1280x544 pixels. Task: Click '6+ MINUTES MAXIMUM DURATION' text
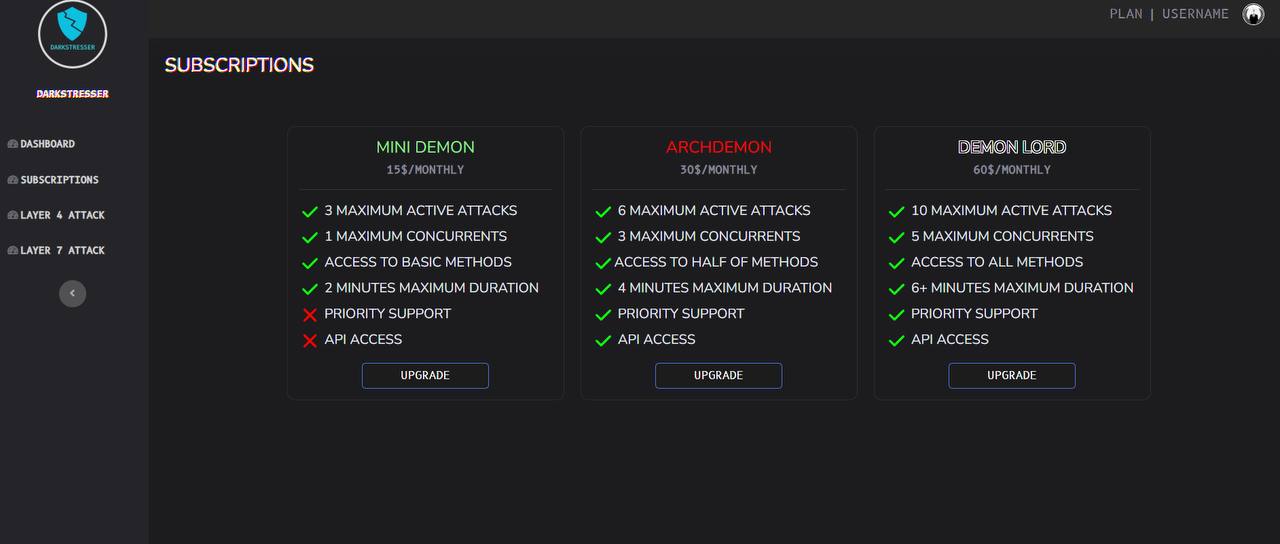coord(1022,288)
